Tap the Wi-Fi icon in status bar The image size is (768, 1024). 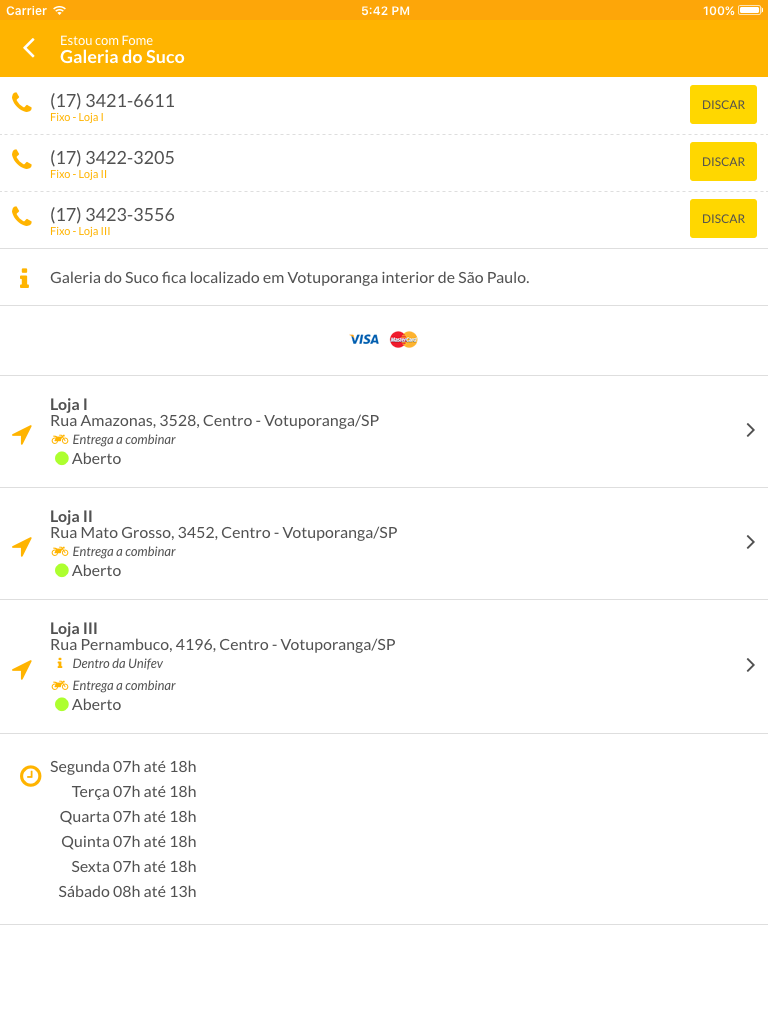(x=59, y=10)
